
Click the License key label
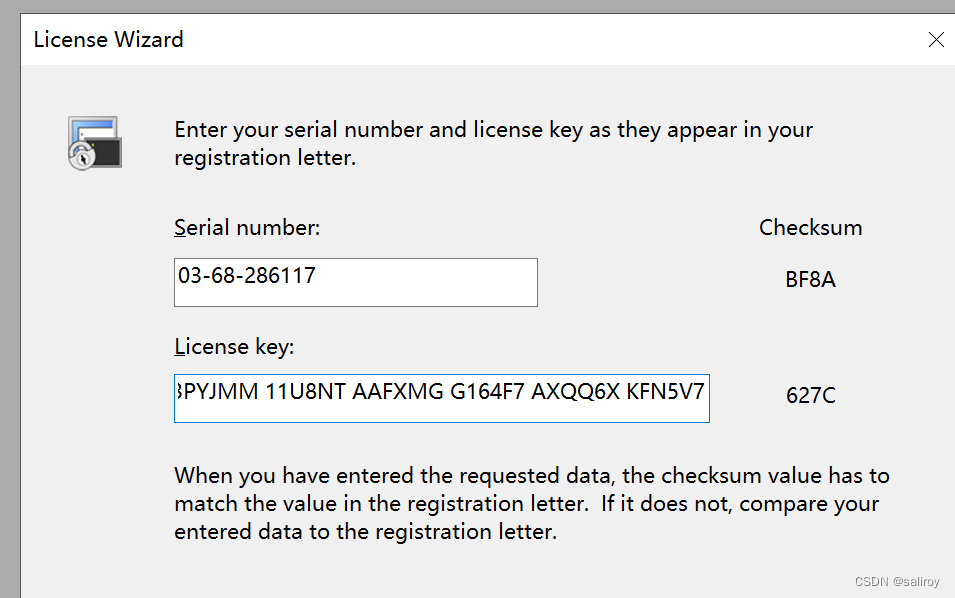coord(233,346)
